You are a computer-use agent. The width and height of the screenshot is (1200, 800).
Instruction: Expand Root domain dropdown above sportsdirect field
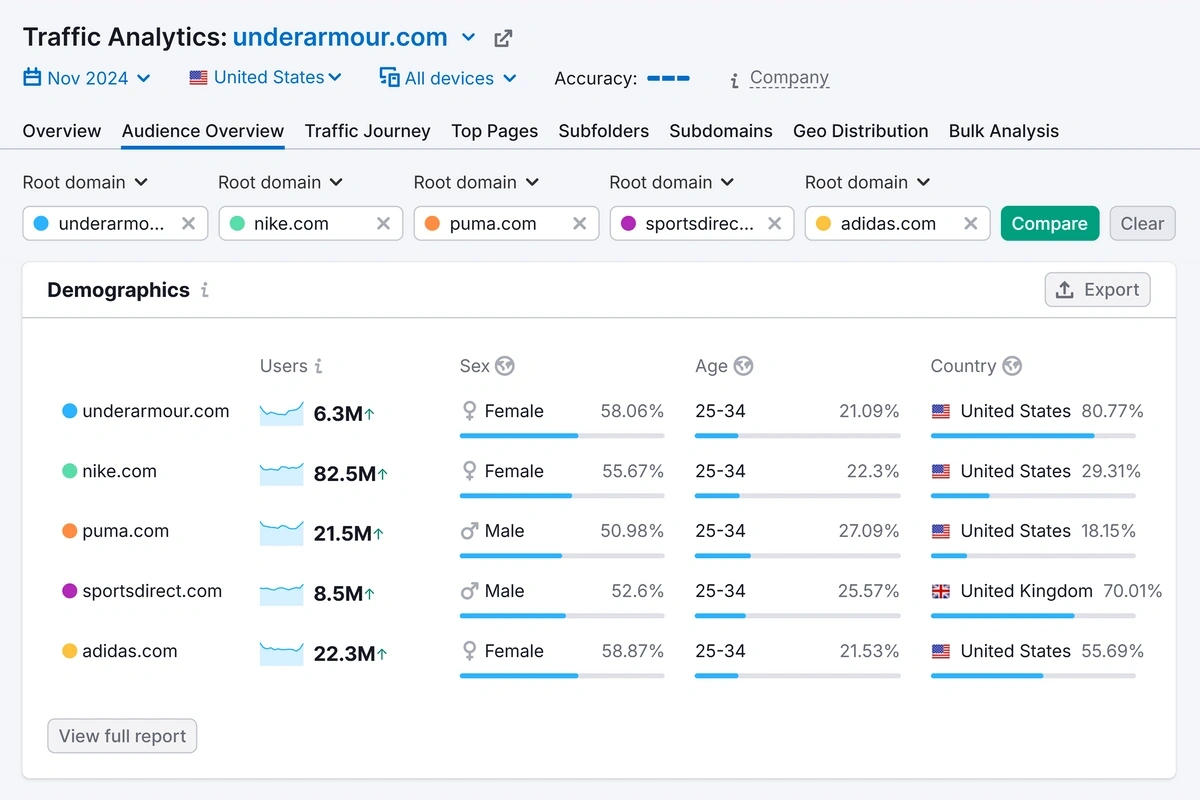tap(672, 182)
